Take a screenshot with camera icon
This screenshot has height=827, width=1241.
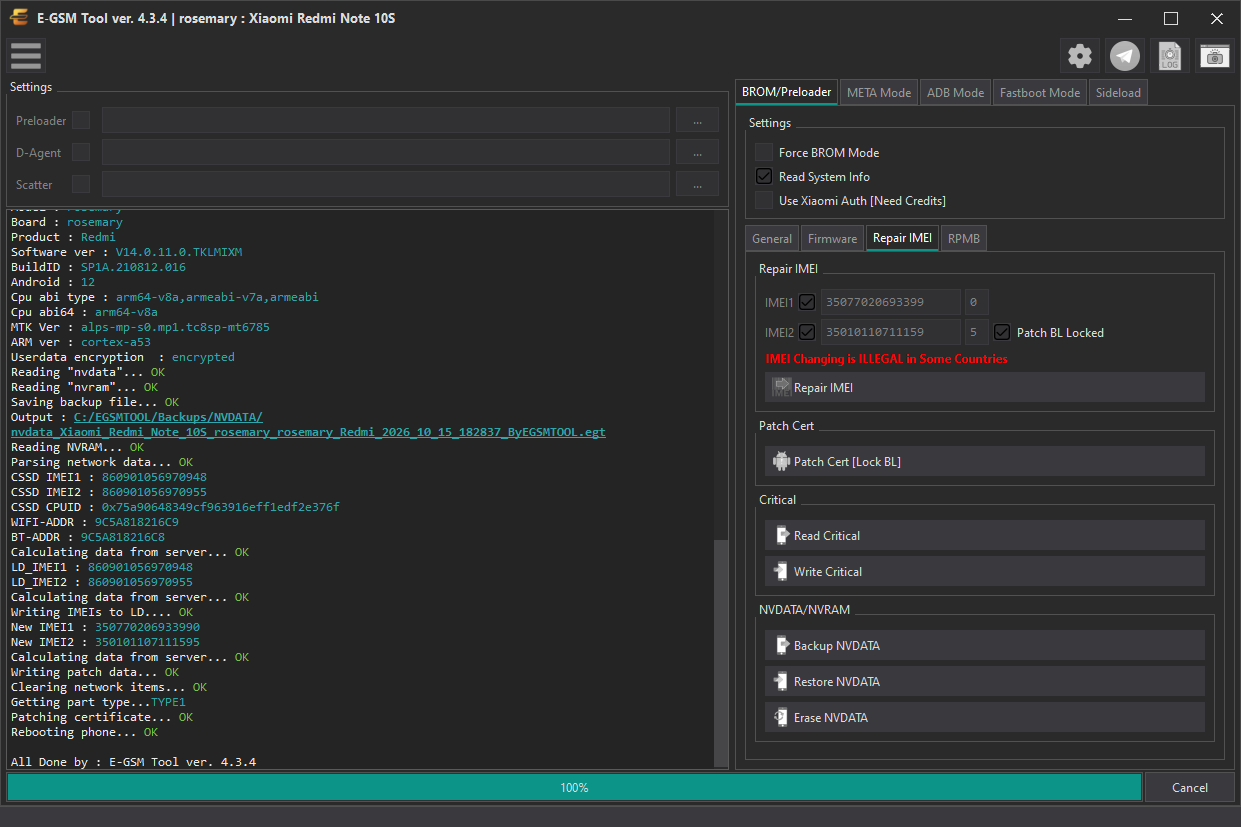[1215, 56]
